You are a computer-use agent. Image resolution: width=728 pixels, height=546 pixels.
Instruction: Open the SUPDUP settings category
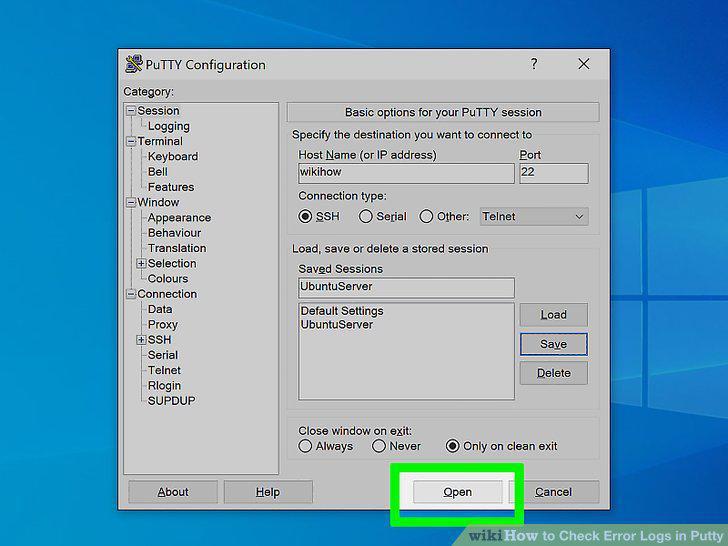pos(171,401)
